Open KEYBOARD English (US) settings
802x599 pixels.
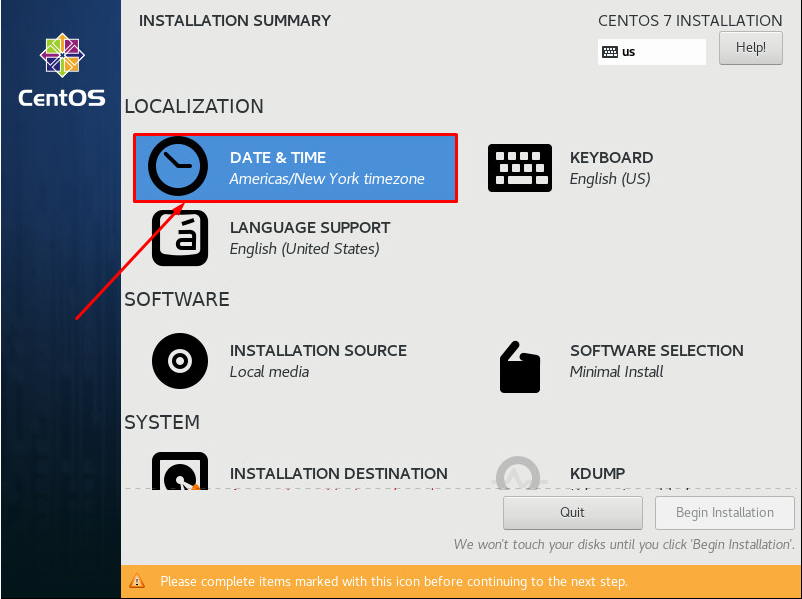[611, 168]
